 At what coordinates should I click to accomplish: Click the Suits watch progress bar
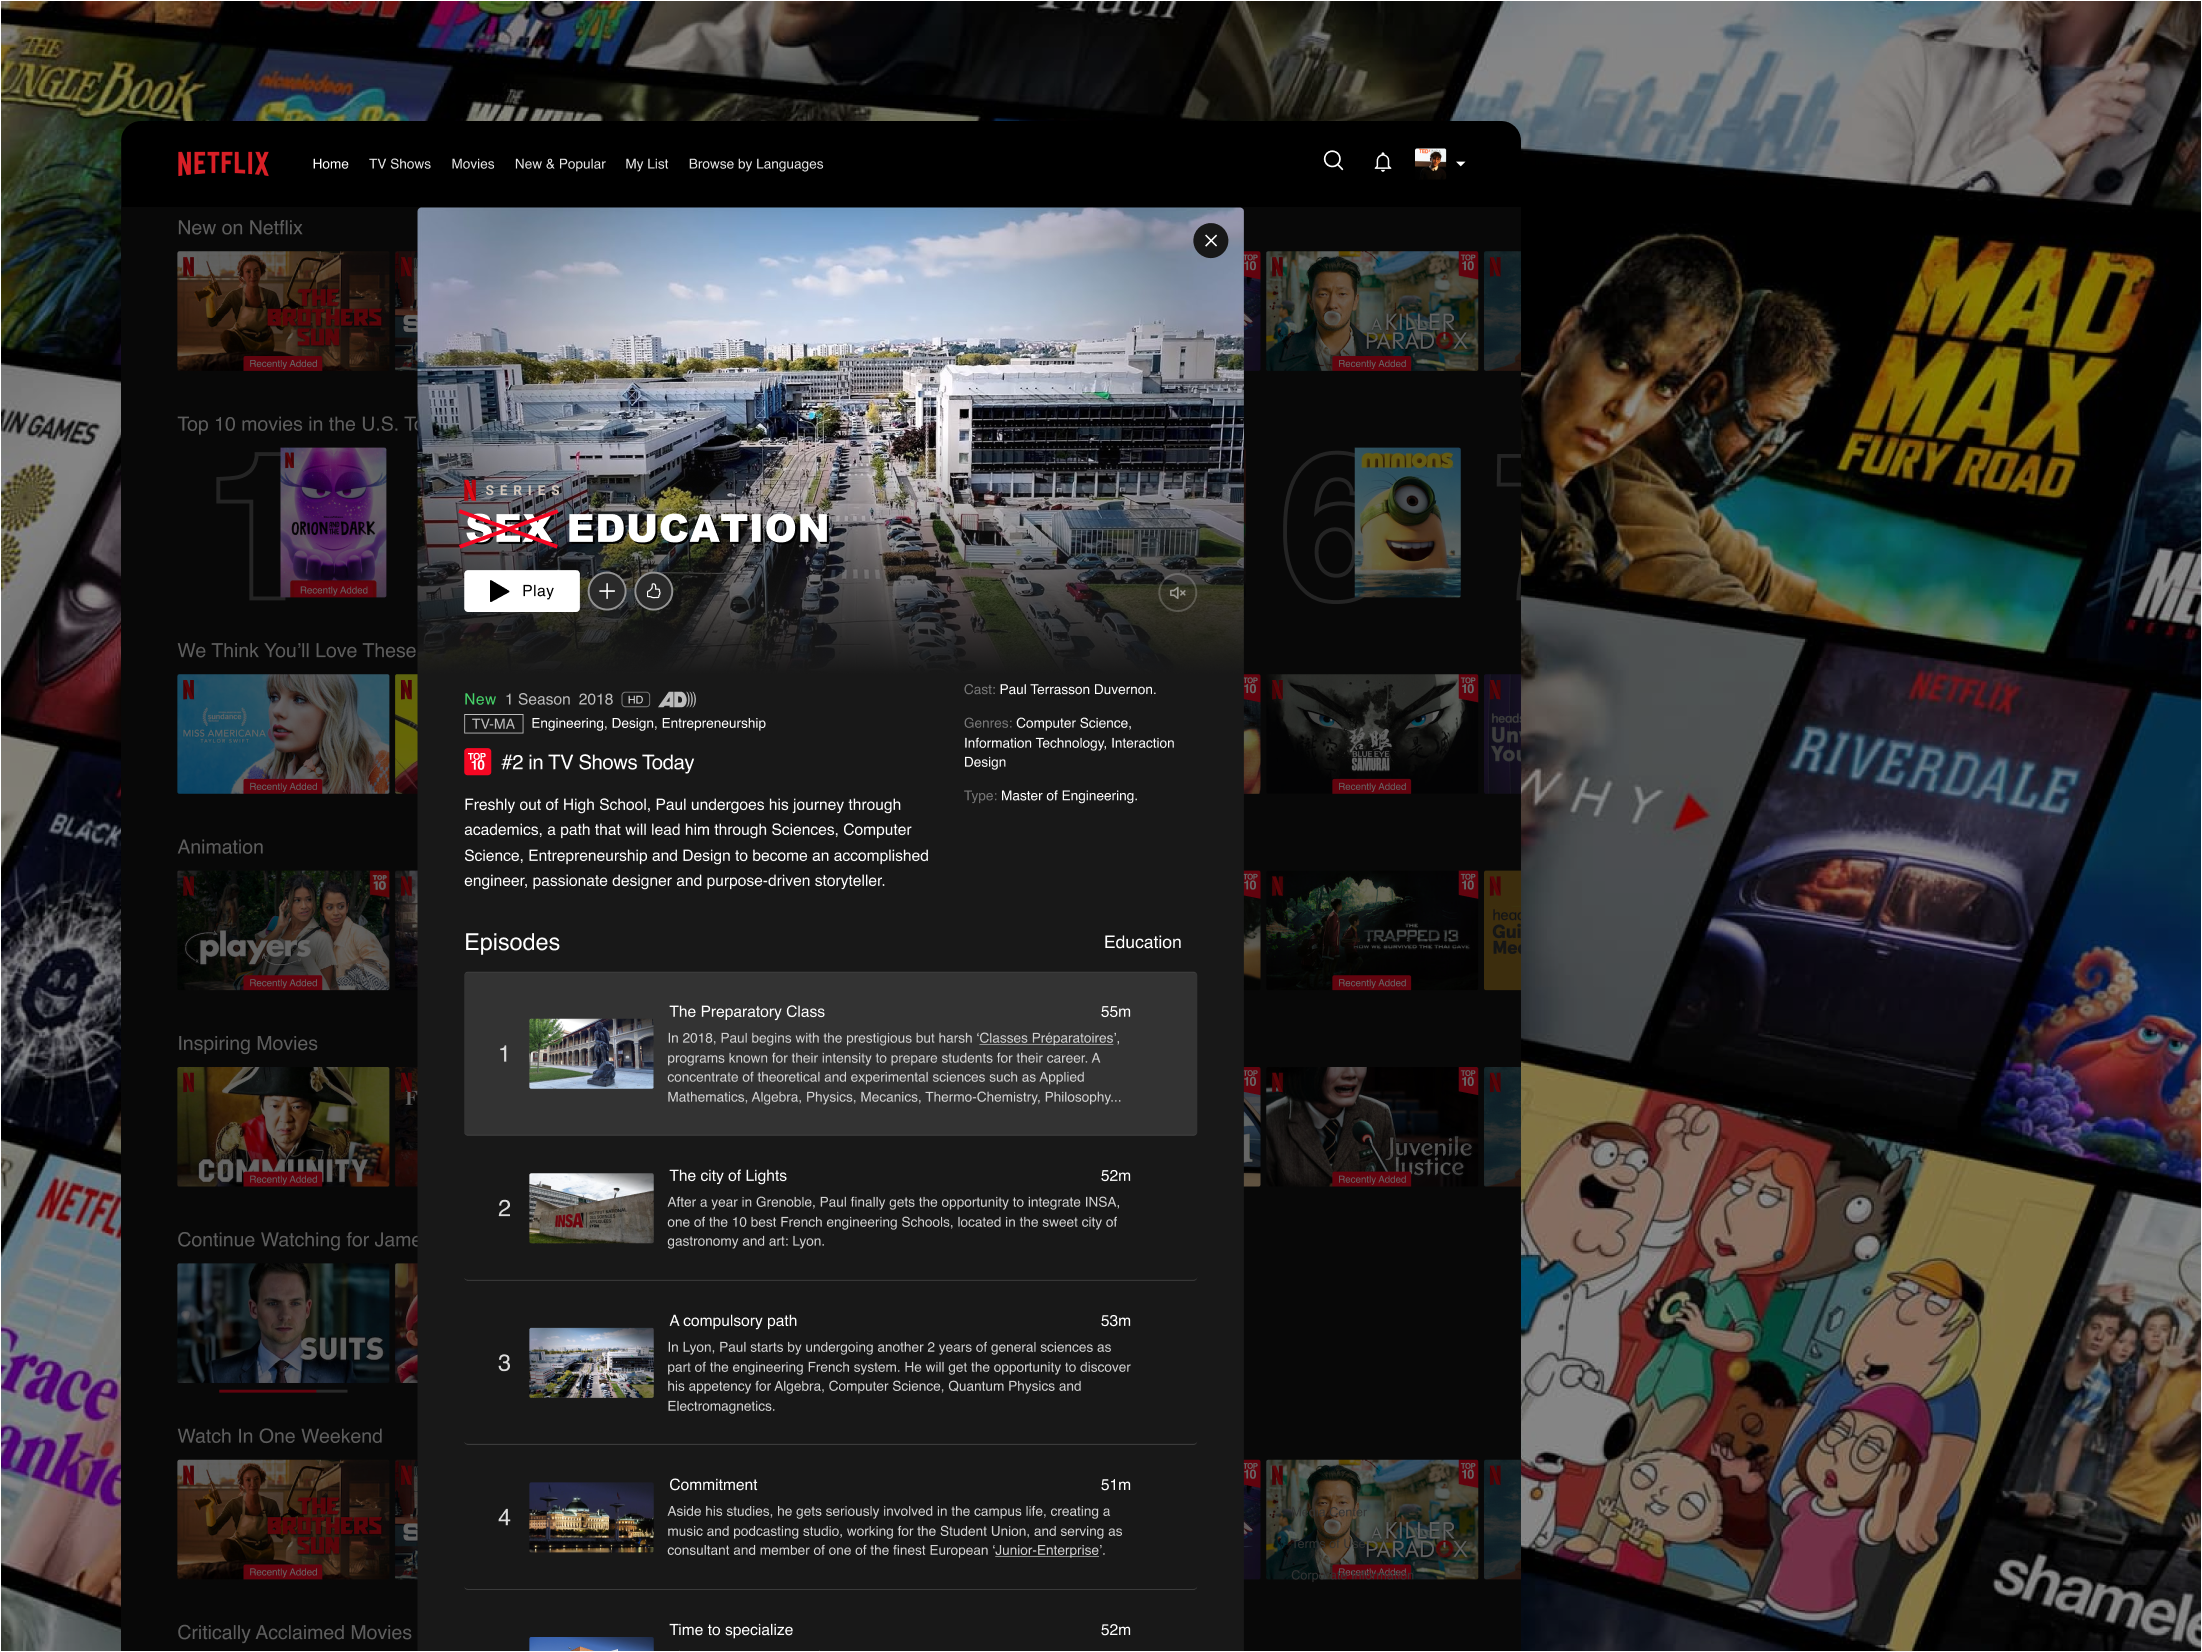tap(283, 1391)
